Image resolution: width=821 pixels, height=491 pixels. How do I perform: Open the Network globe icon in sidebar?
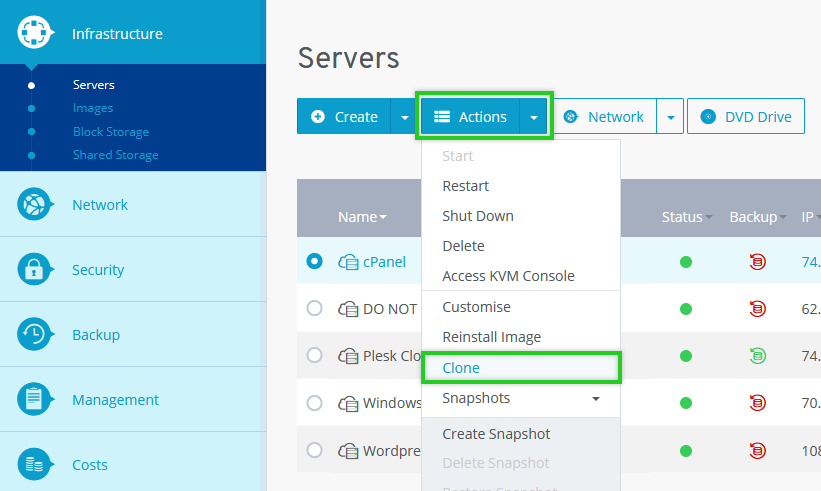coord(35,205)
